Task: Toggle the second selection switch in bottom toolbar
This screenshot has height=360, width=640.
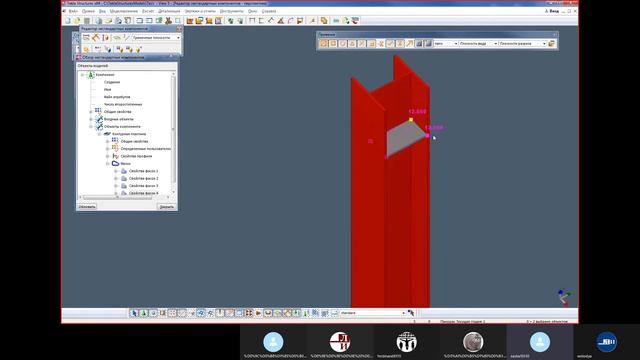Action: pyautogui.click(x=143, y=313)
